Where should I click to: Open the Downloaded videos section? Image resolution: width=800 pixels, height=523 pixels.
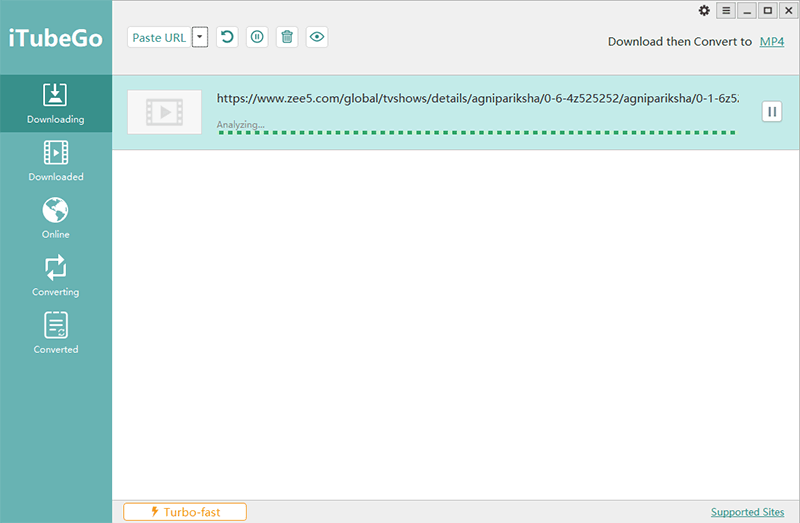tap(56, 161)
